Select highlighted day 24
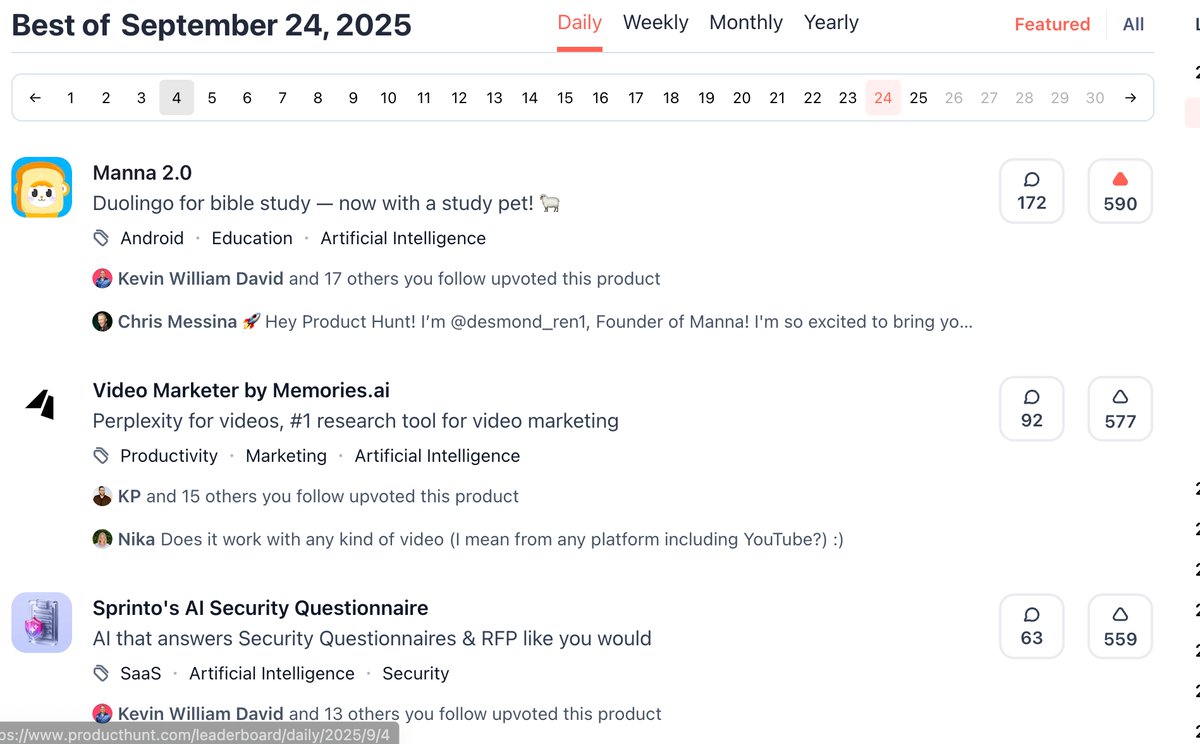Viewport: 1200px width, 744px height. click(x=883, y=97)
